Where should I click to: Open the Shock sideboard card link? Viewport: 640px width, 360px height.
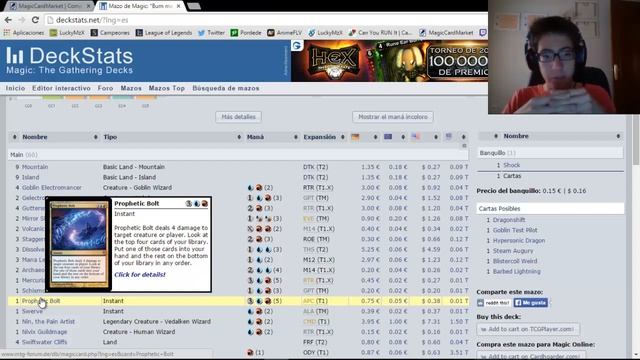pyautogui.click(x=511, y=165)
